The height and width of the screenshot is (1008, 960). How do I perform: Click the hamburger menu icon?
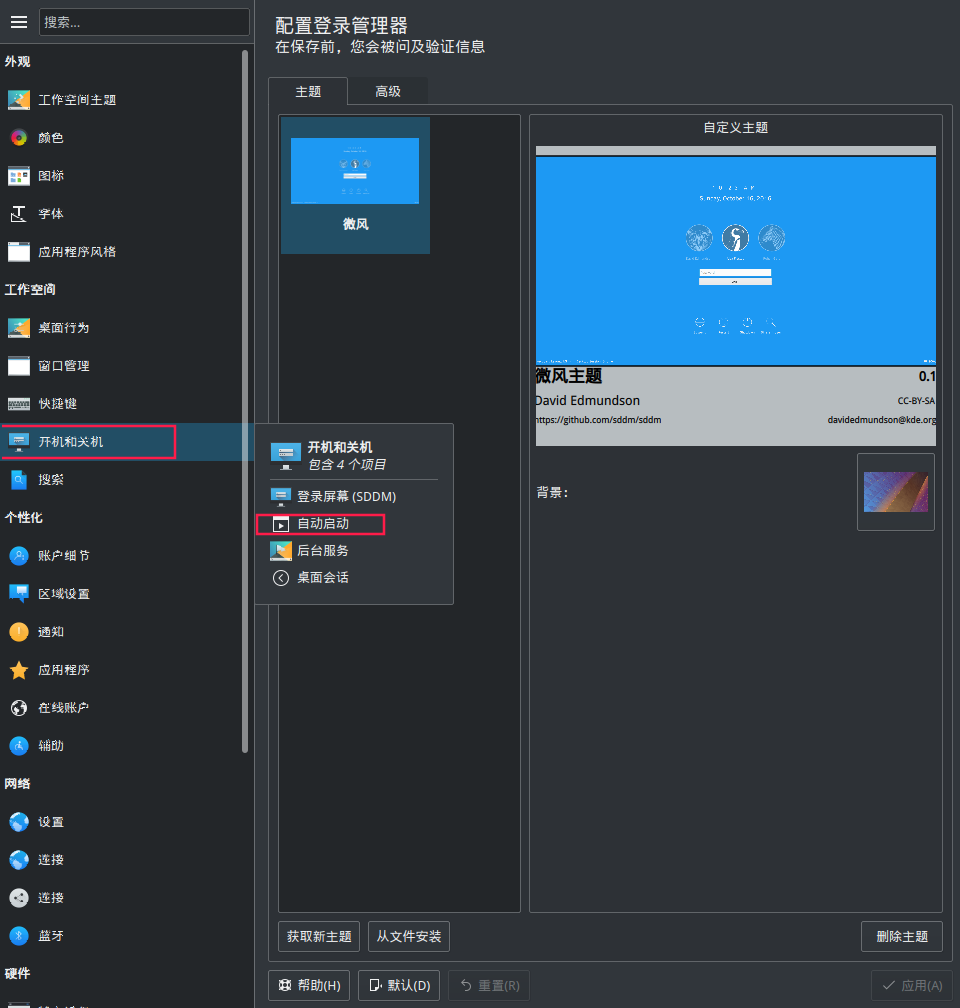(18, 22)
